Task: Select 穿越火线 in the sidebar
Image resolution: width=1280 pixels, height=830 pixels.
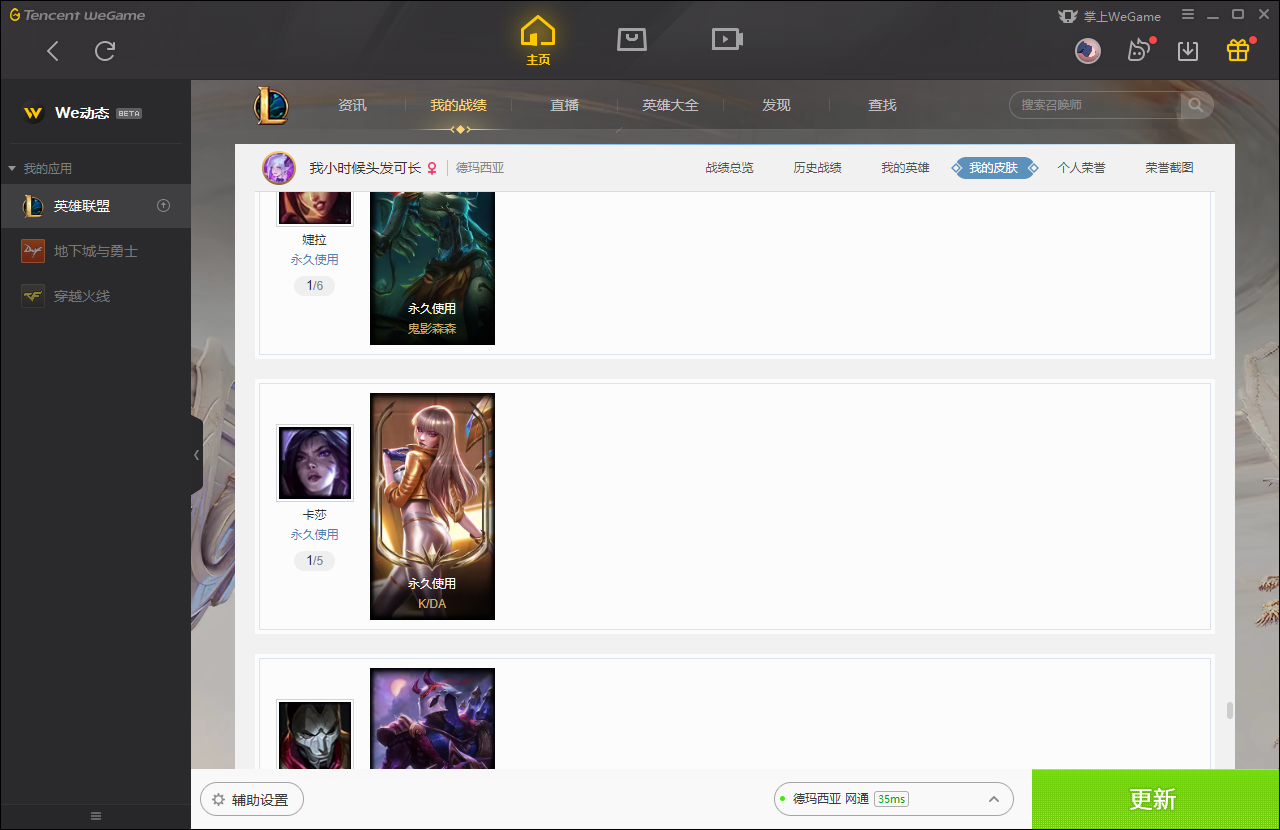Action: (95, 296)
